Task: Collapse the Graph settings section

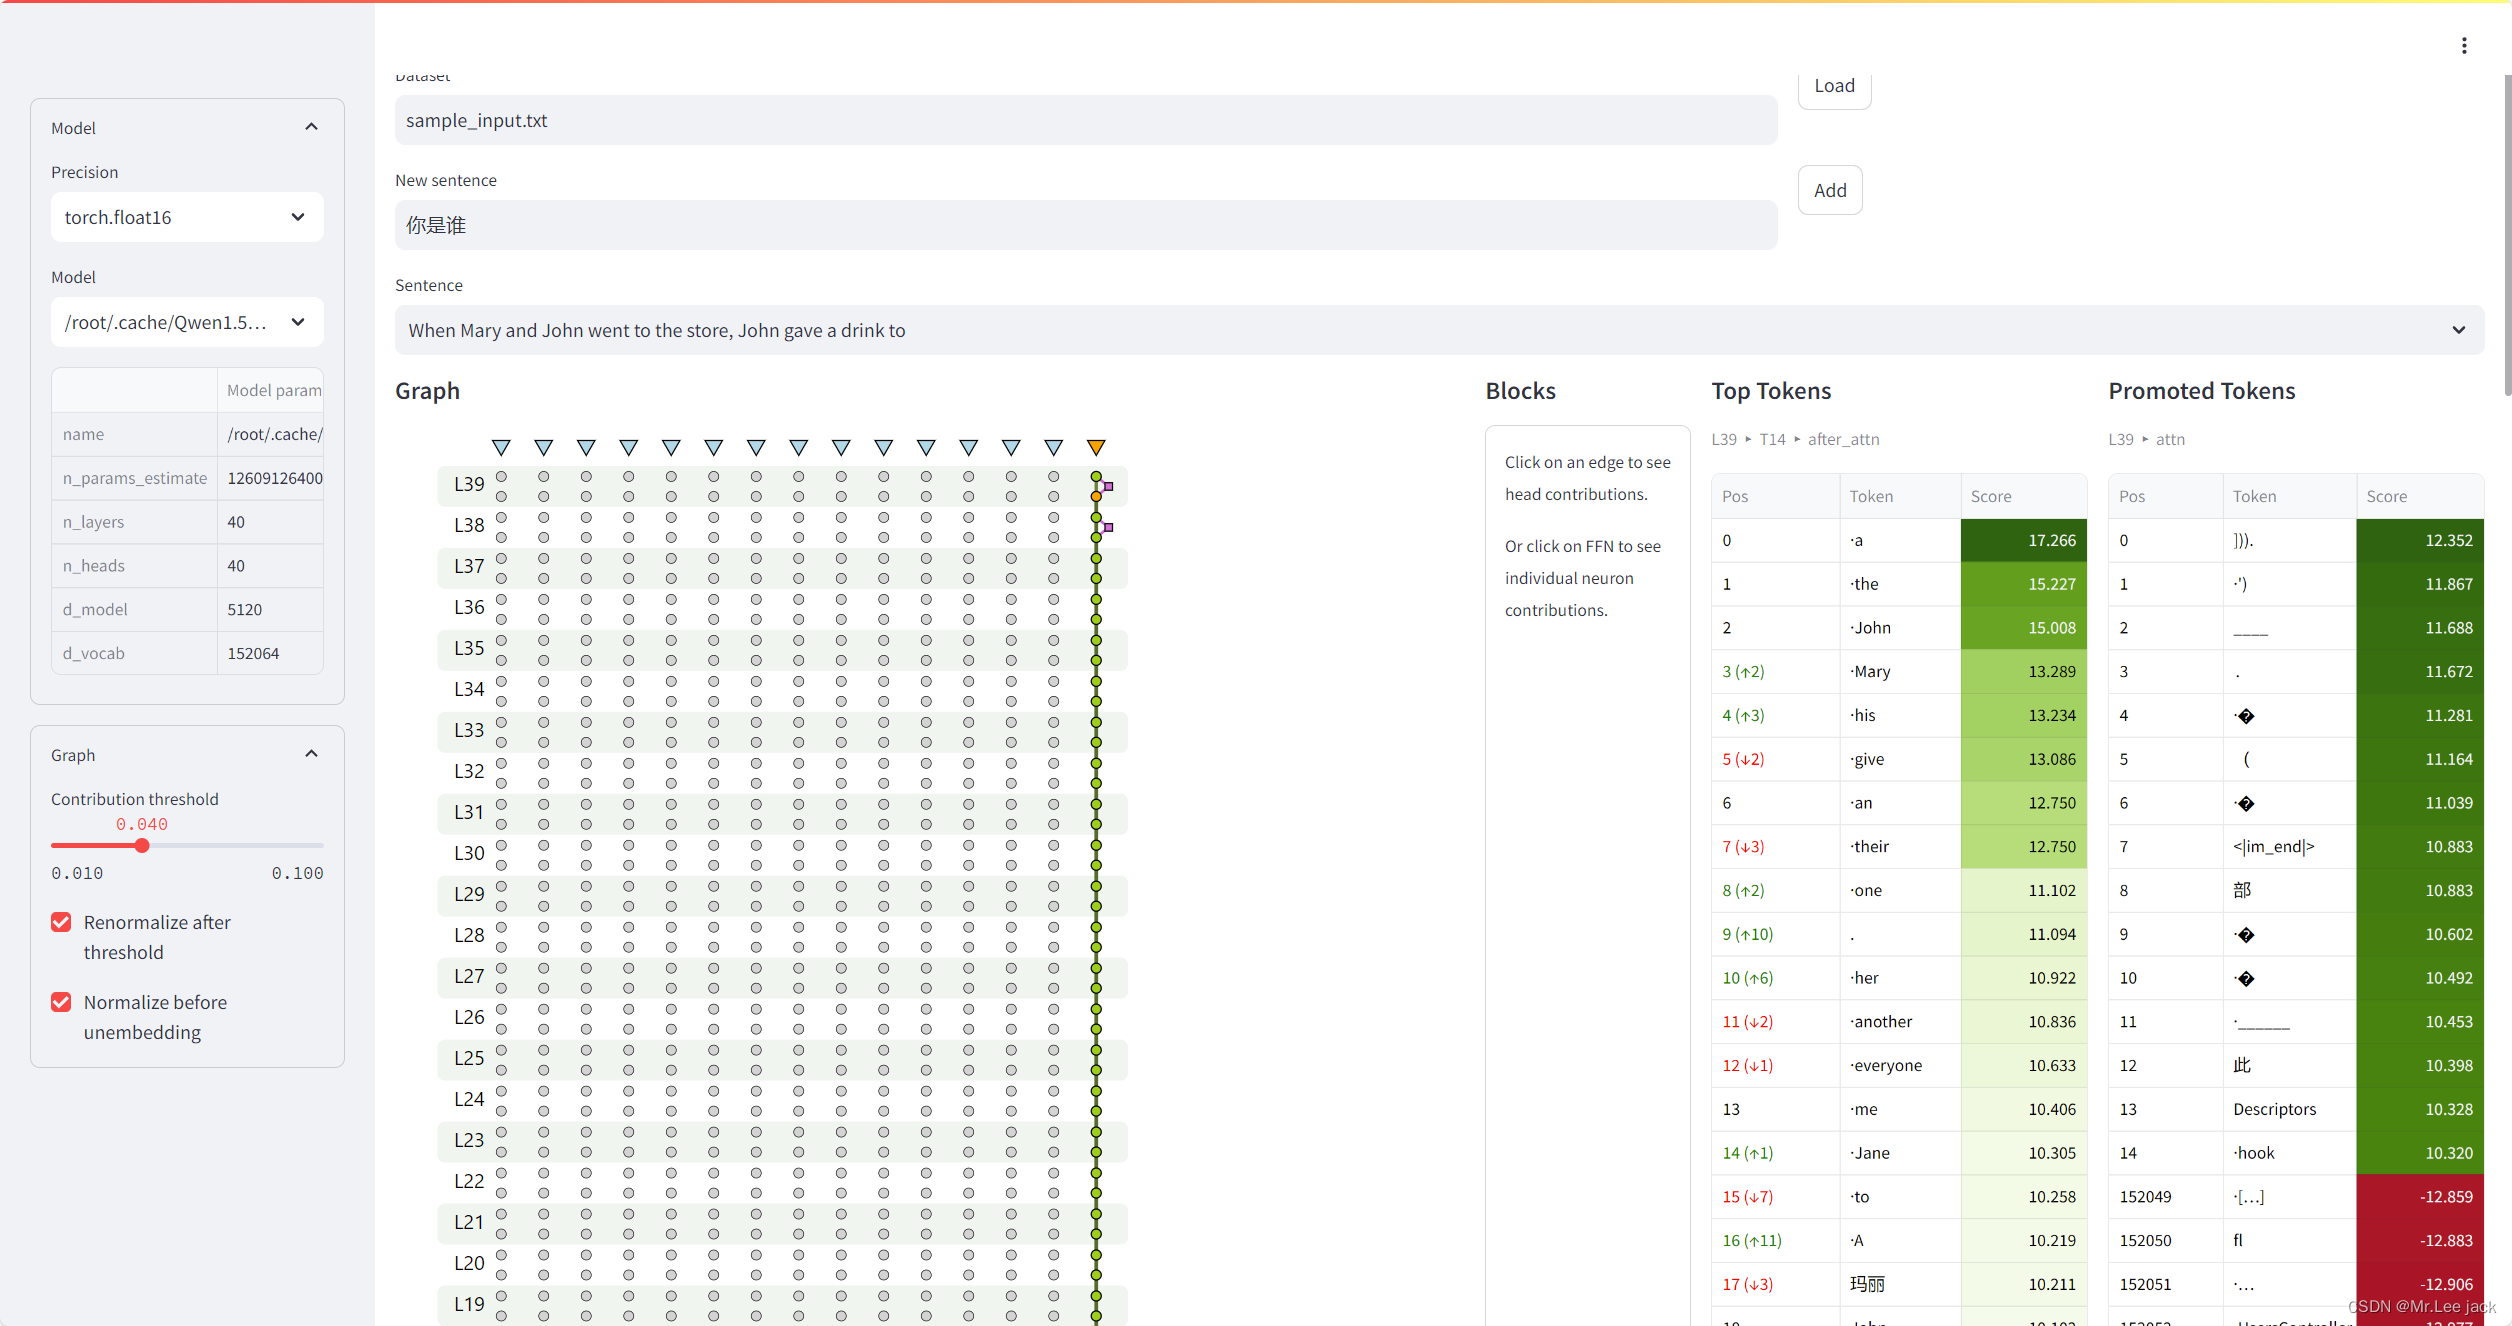Action: coord(311,754)
